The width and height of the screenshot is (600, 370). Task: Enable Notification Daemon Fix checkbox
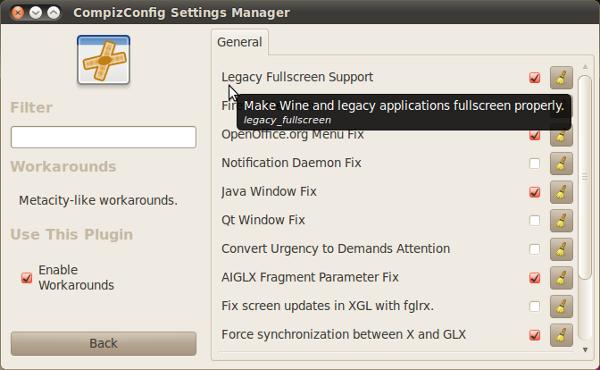coord(535,163)
